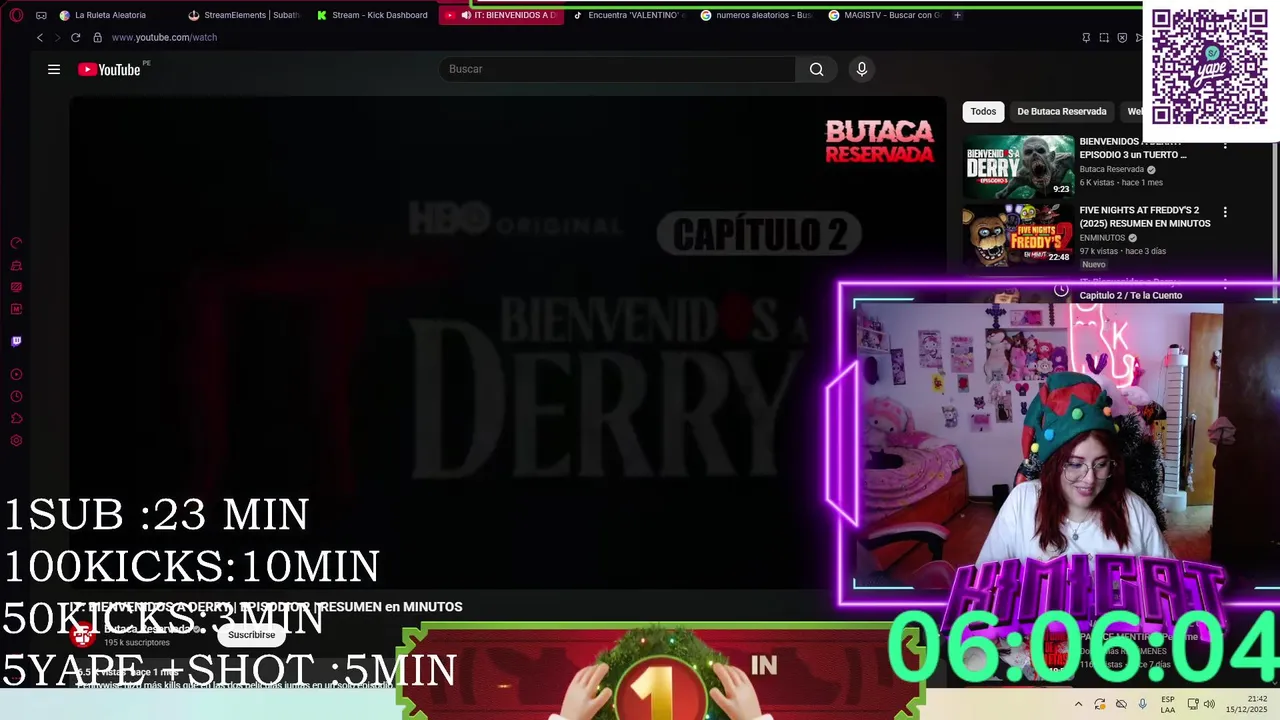Open the EPISODIO 3 un TUERTO video title
The image size is (1280, 720).
1133,148
